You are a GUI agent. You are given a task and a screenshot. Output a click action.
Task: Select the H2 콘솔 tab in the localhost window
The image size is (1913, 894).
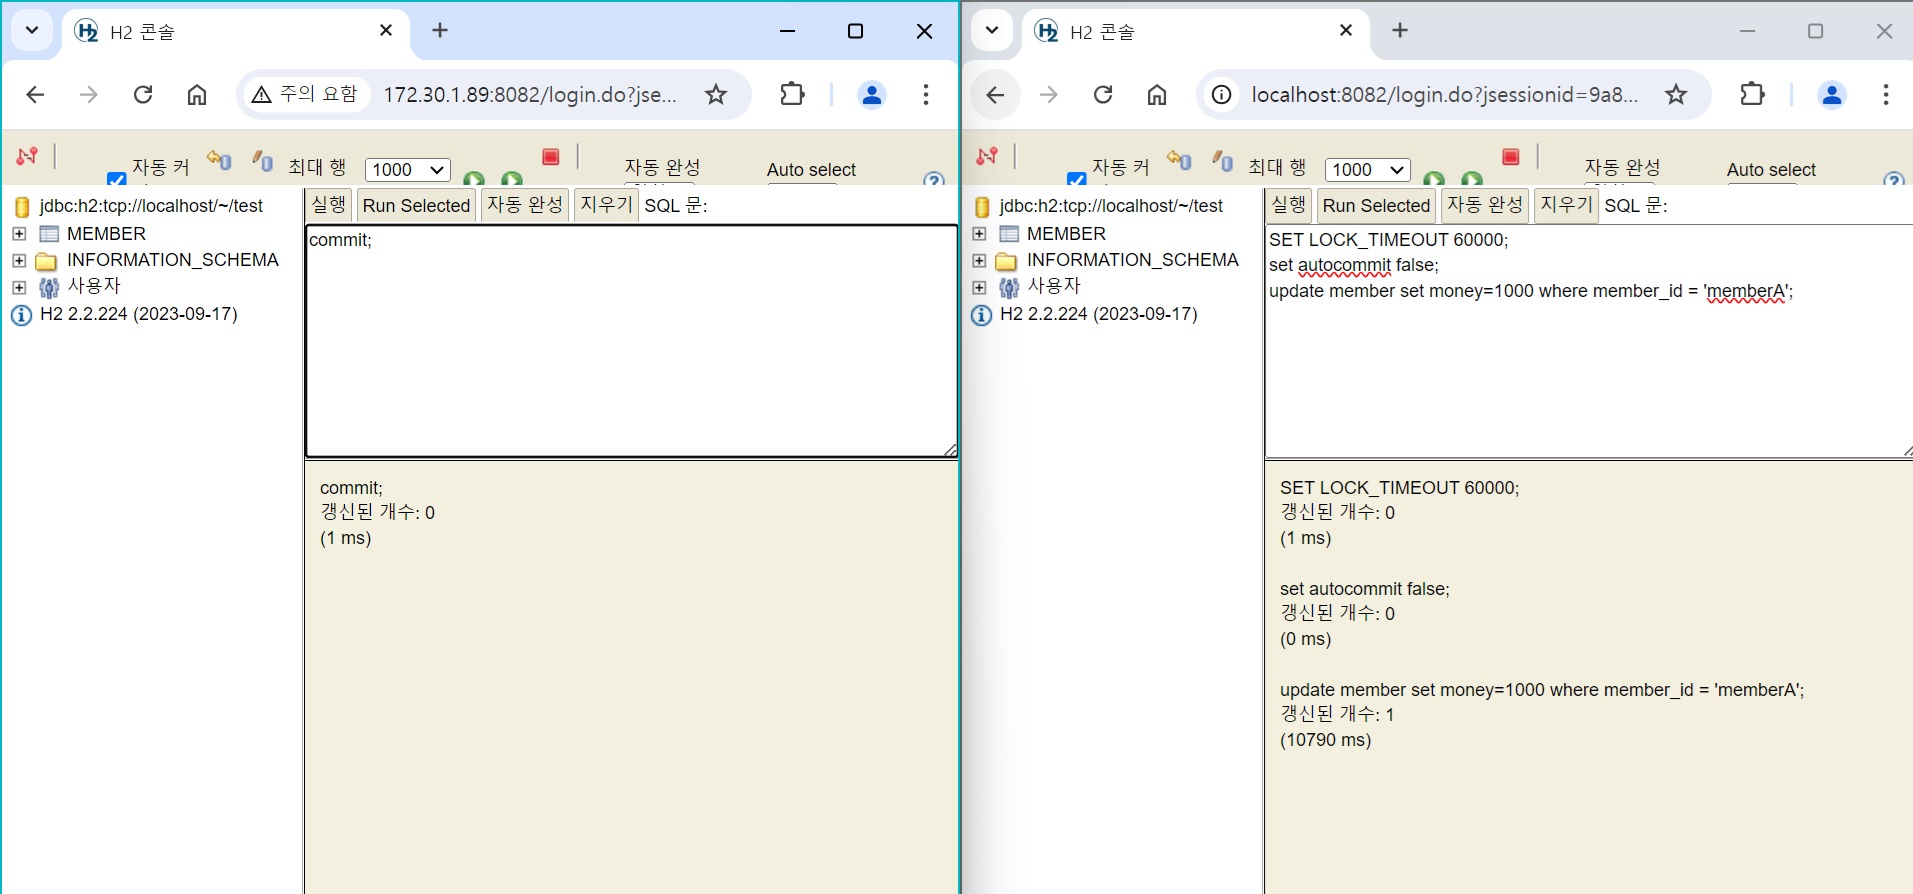pos(1196,32)
